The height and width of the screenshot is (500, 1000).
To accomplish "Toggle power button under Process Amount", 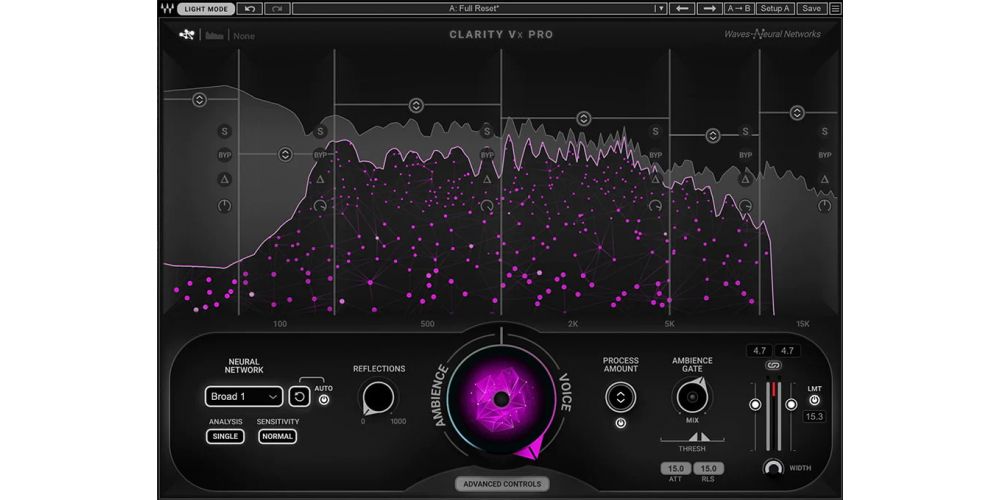I will tap(621, 423).
